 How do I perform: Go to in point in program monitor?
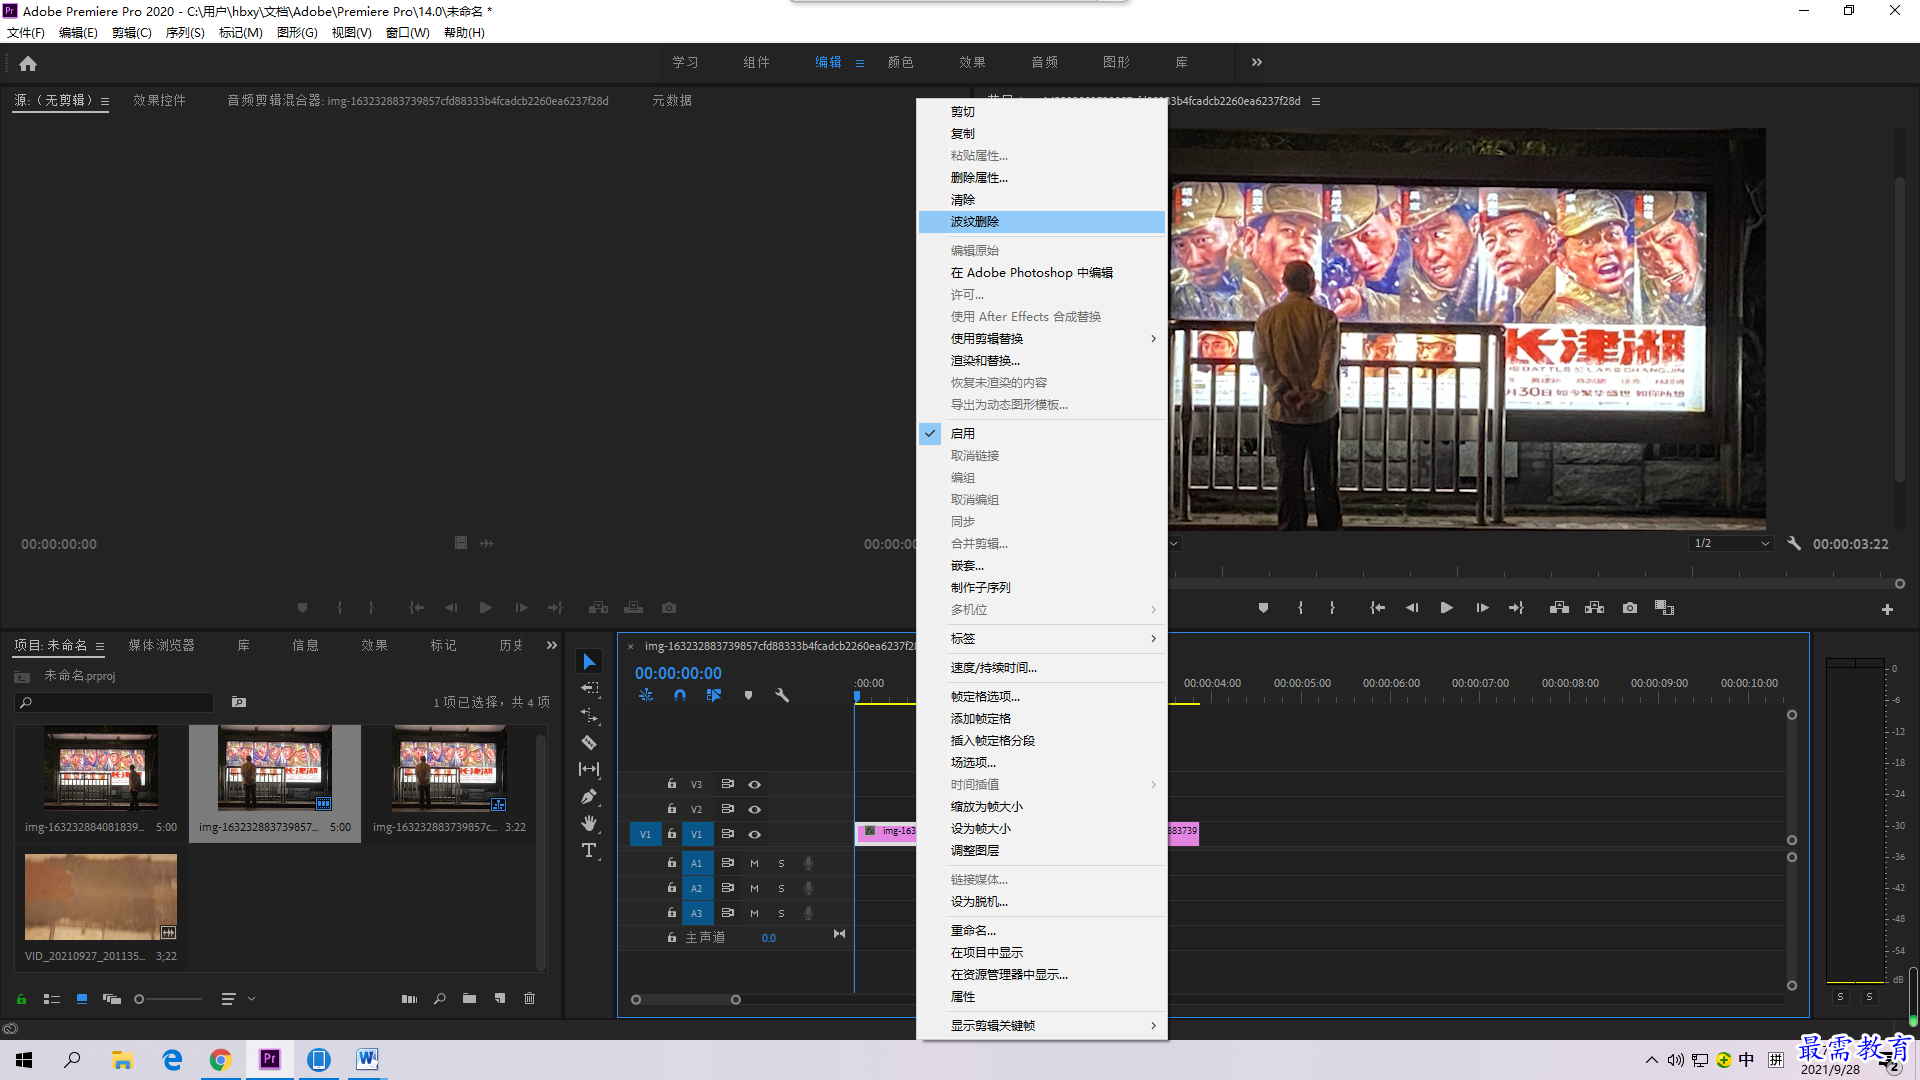pos(1377,608)
